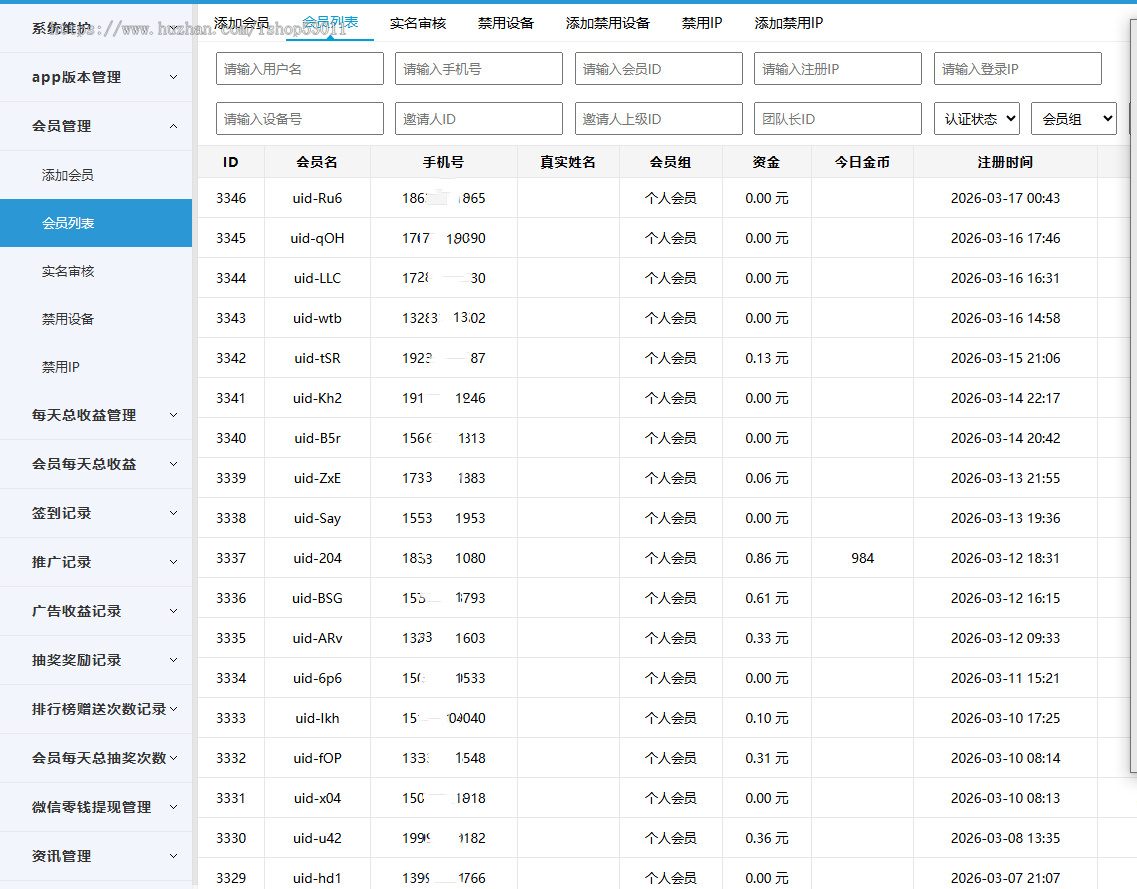
Task: Click registration time 2026-03-08 13:35
Action: (1005, 838)
